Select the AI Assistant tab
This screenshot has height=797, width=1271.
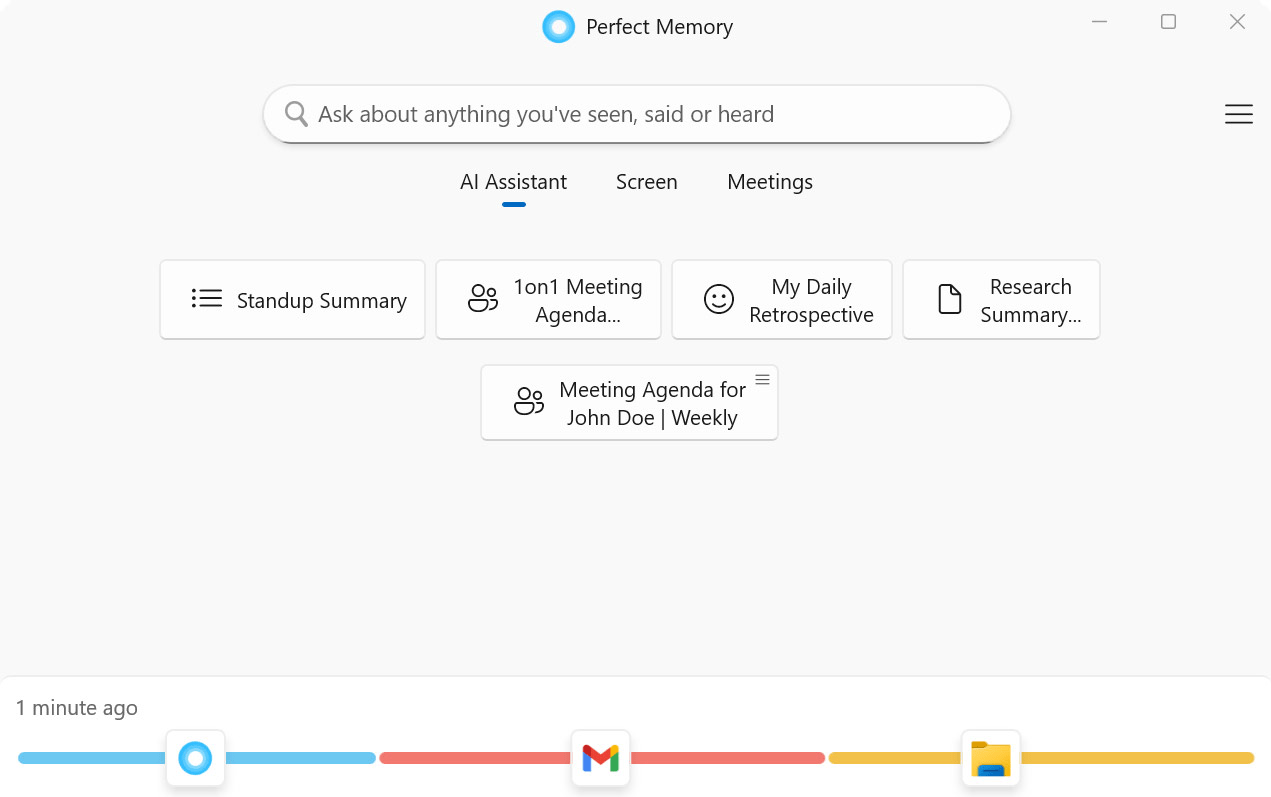pos(513,181)
